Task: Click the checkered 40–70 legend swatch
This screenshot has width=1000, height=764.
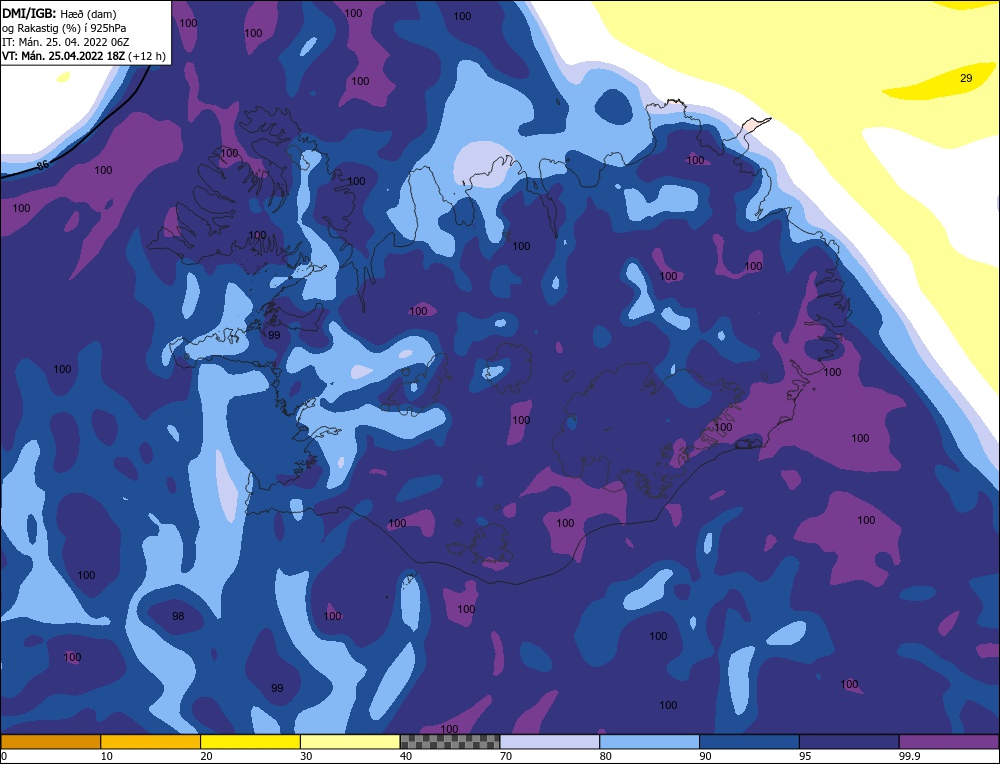Action: (450, 742)
